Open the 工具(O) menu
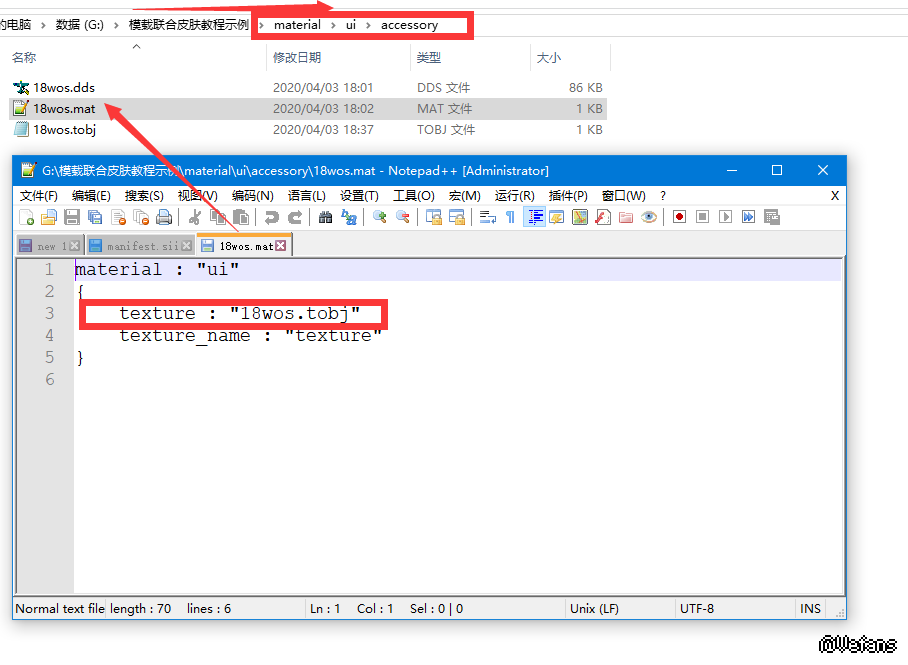 pyautogui.click(x=413, y=196)
